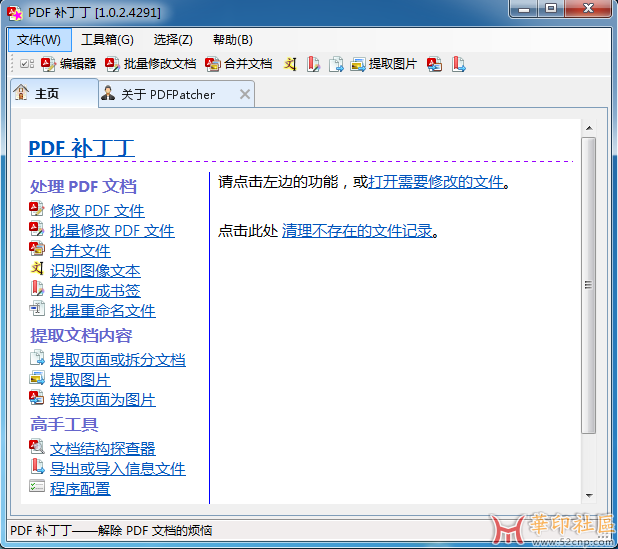This screenshot has height=549, width=618.
Task: Switch to the 关于 PDFPatcher tab
Action: [176, 94]
